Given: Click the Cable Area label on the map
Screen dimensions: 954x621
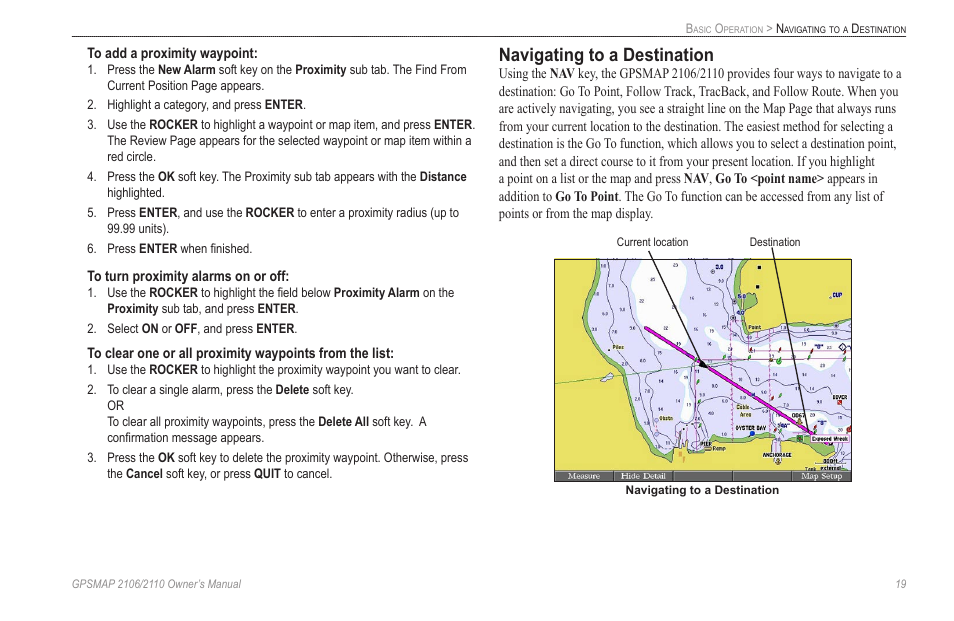Looking at the screenshot, I should [745, 411].
